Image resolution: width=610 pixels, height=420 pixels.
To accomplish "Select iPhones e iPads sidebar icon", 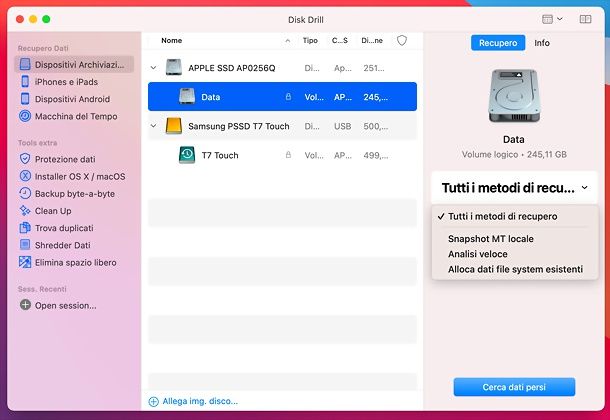I will [25, 82].
